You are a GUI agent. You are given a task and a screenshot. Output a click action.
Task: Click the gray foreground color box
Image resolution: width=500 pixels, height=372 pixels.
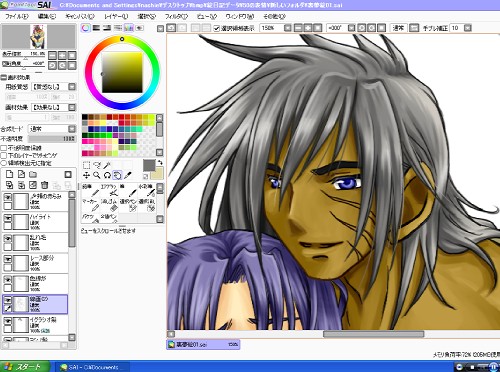click(x=149, y=165)
